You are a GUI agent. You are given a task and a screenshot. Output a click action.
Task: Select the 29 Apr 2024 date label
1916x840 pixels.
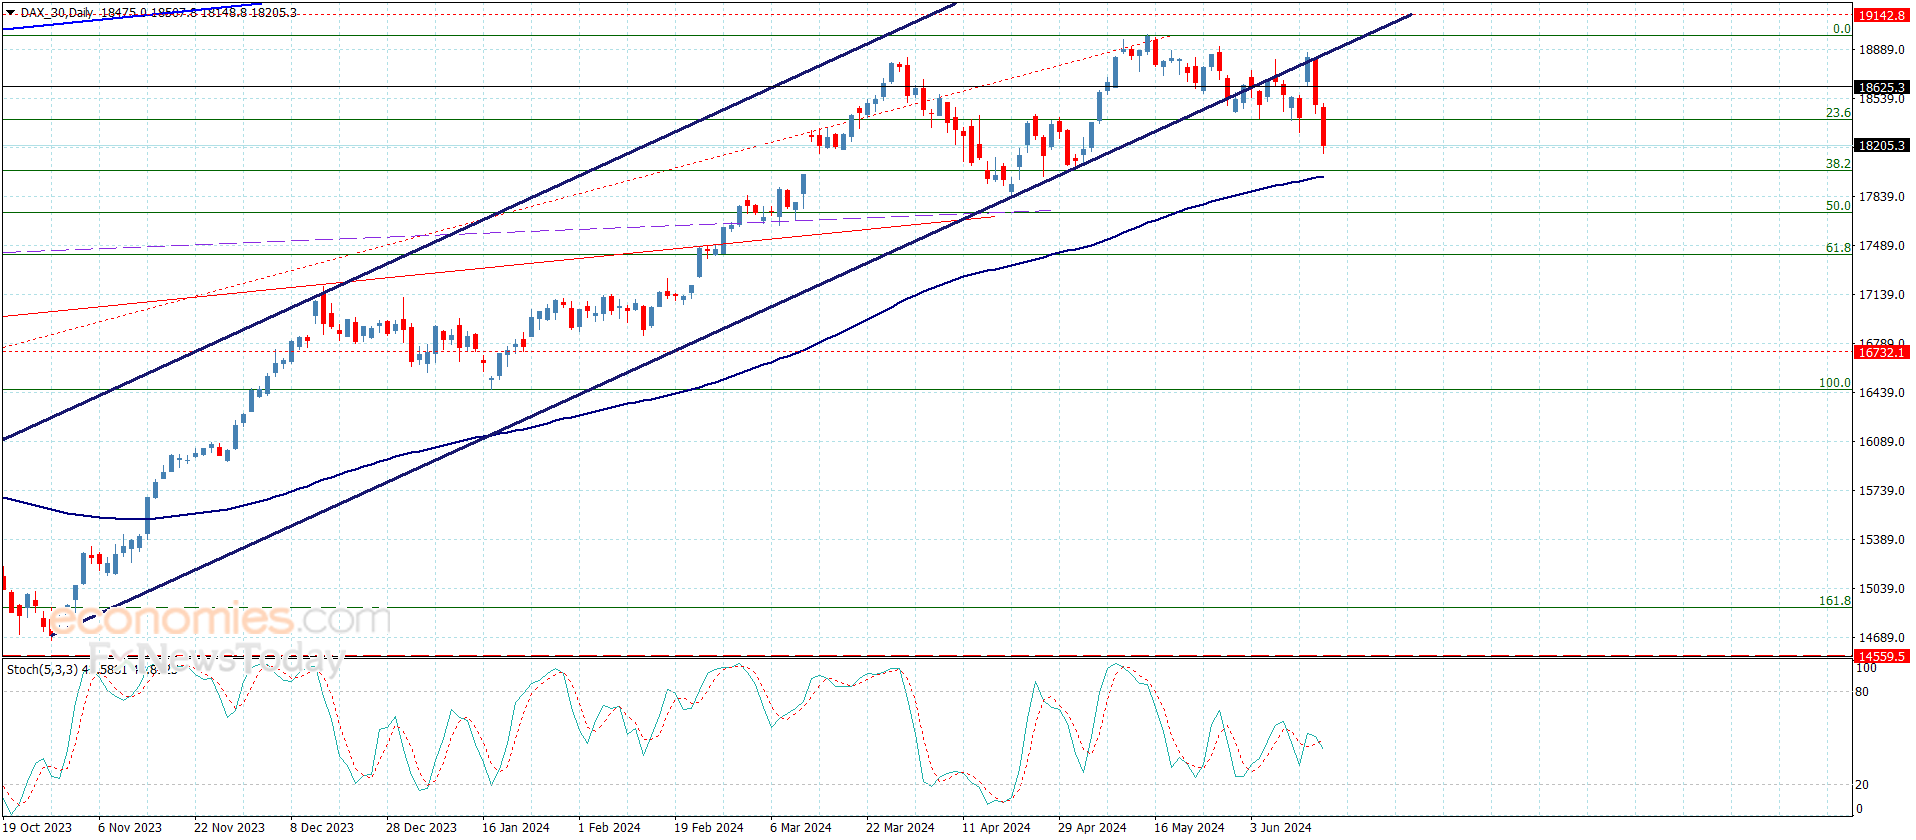tap(1092, 827)
